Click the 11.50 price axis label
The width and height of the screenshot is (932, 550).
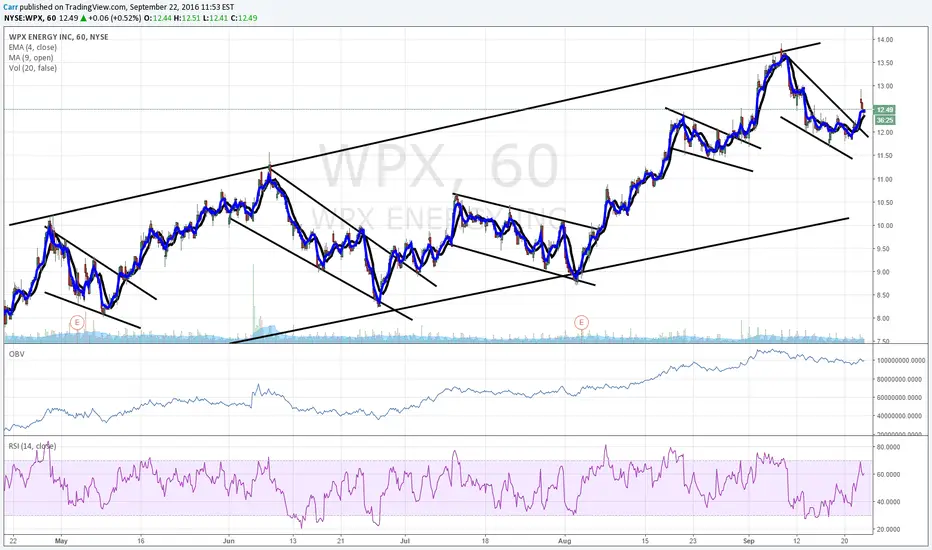tap(884, 156)
